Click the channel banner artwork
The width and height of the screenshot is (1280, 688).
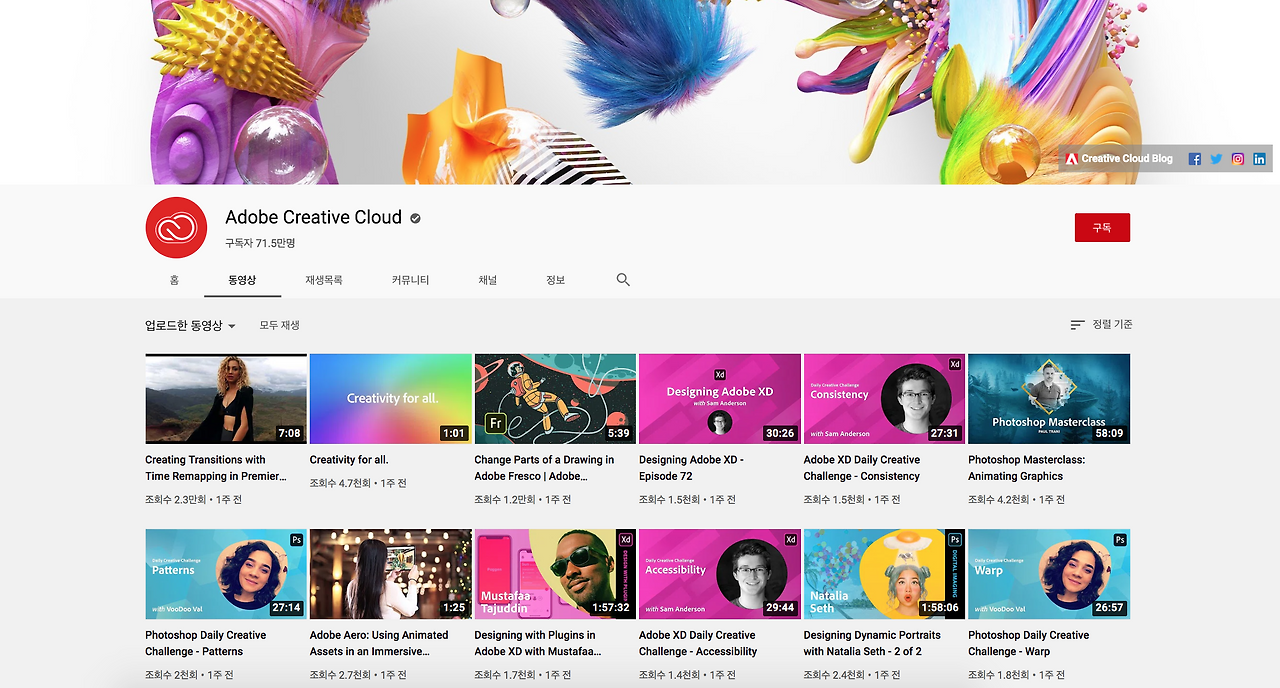coord(640,92)
